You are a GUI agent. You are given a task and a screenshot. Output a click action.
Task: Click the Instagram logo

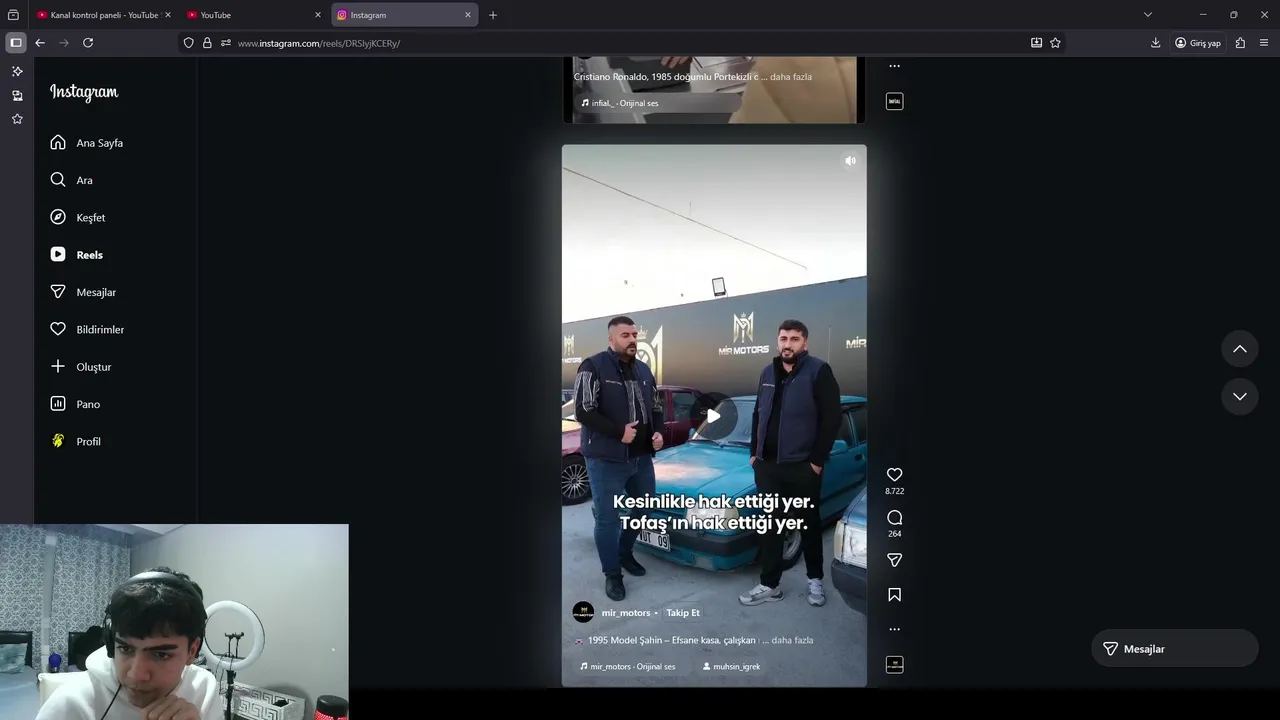click(x=84, y=92)
